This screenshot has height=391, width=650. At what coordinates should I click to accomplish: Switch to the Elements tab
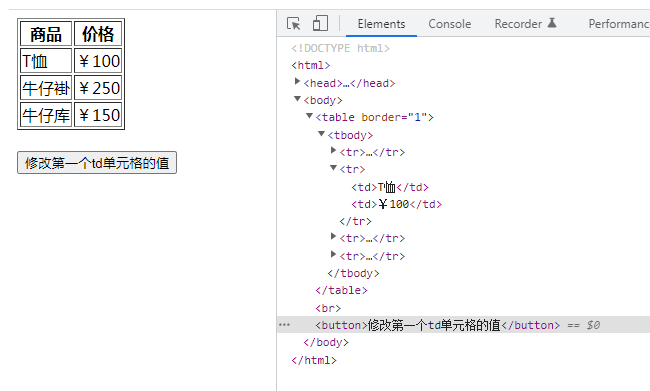(381, 24)
